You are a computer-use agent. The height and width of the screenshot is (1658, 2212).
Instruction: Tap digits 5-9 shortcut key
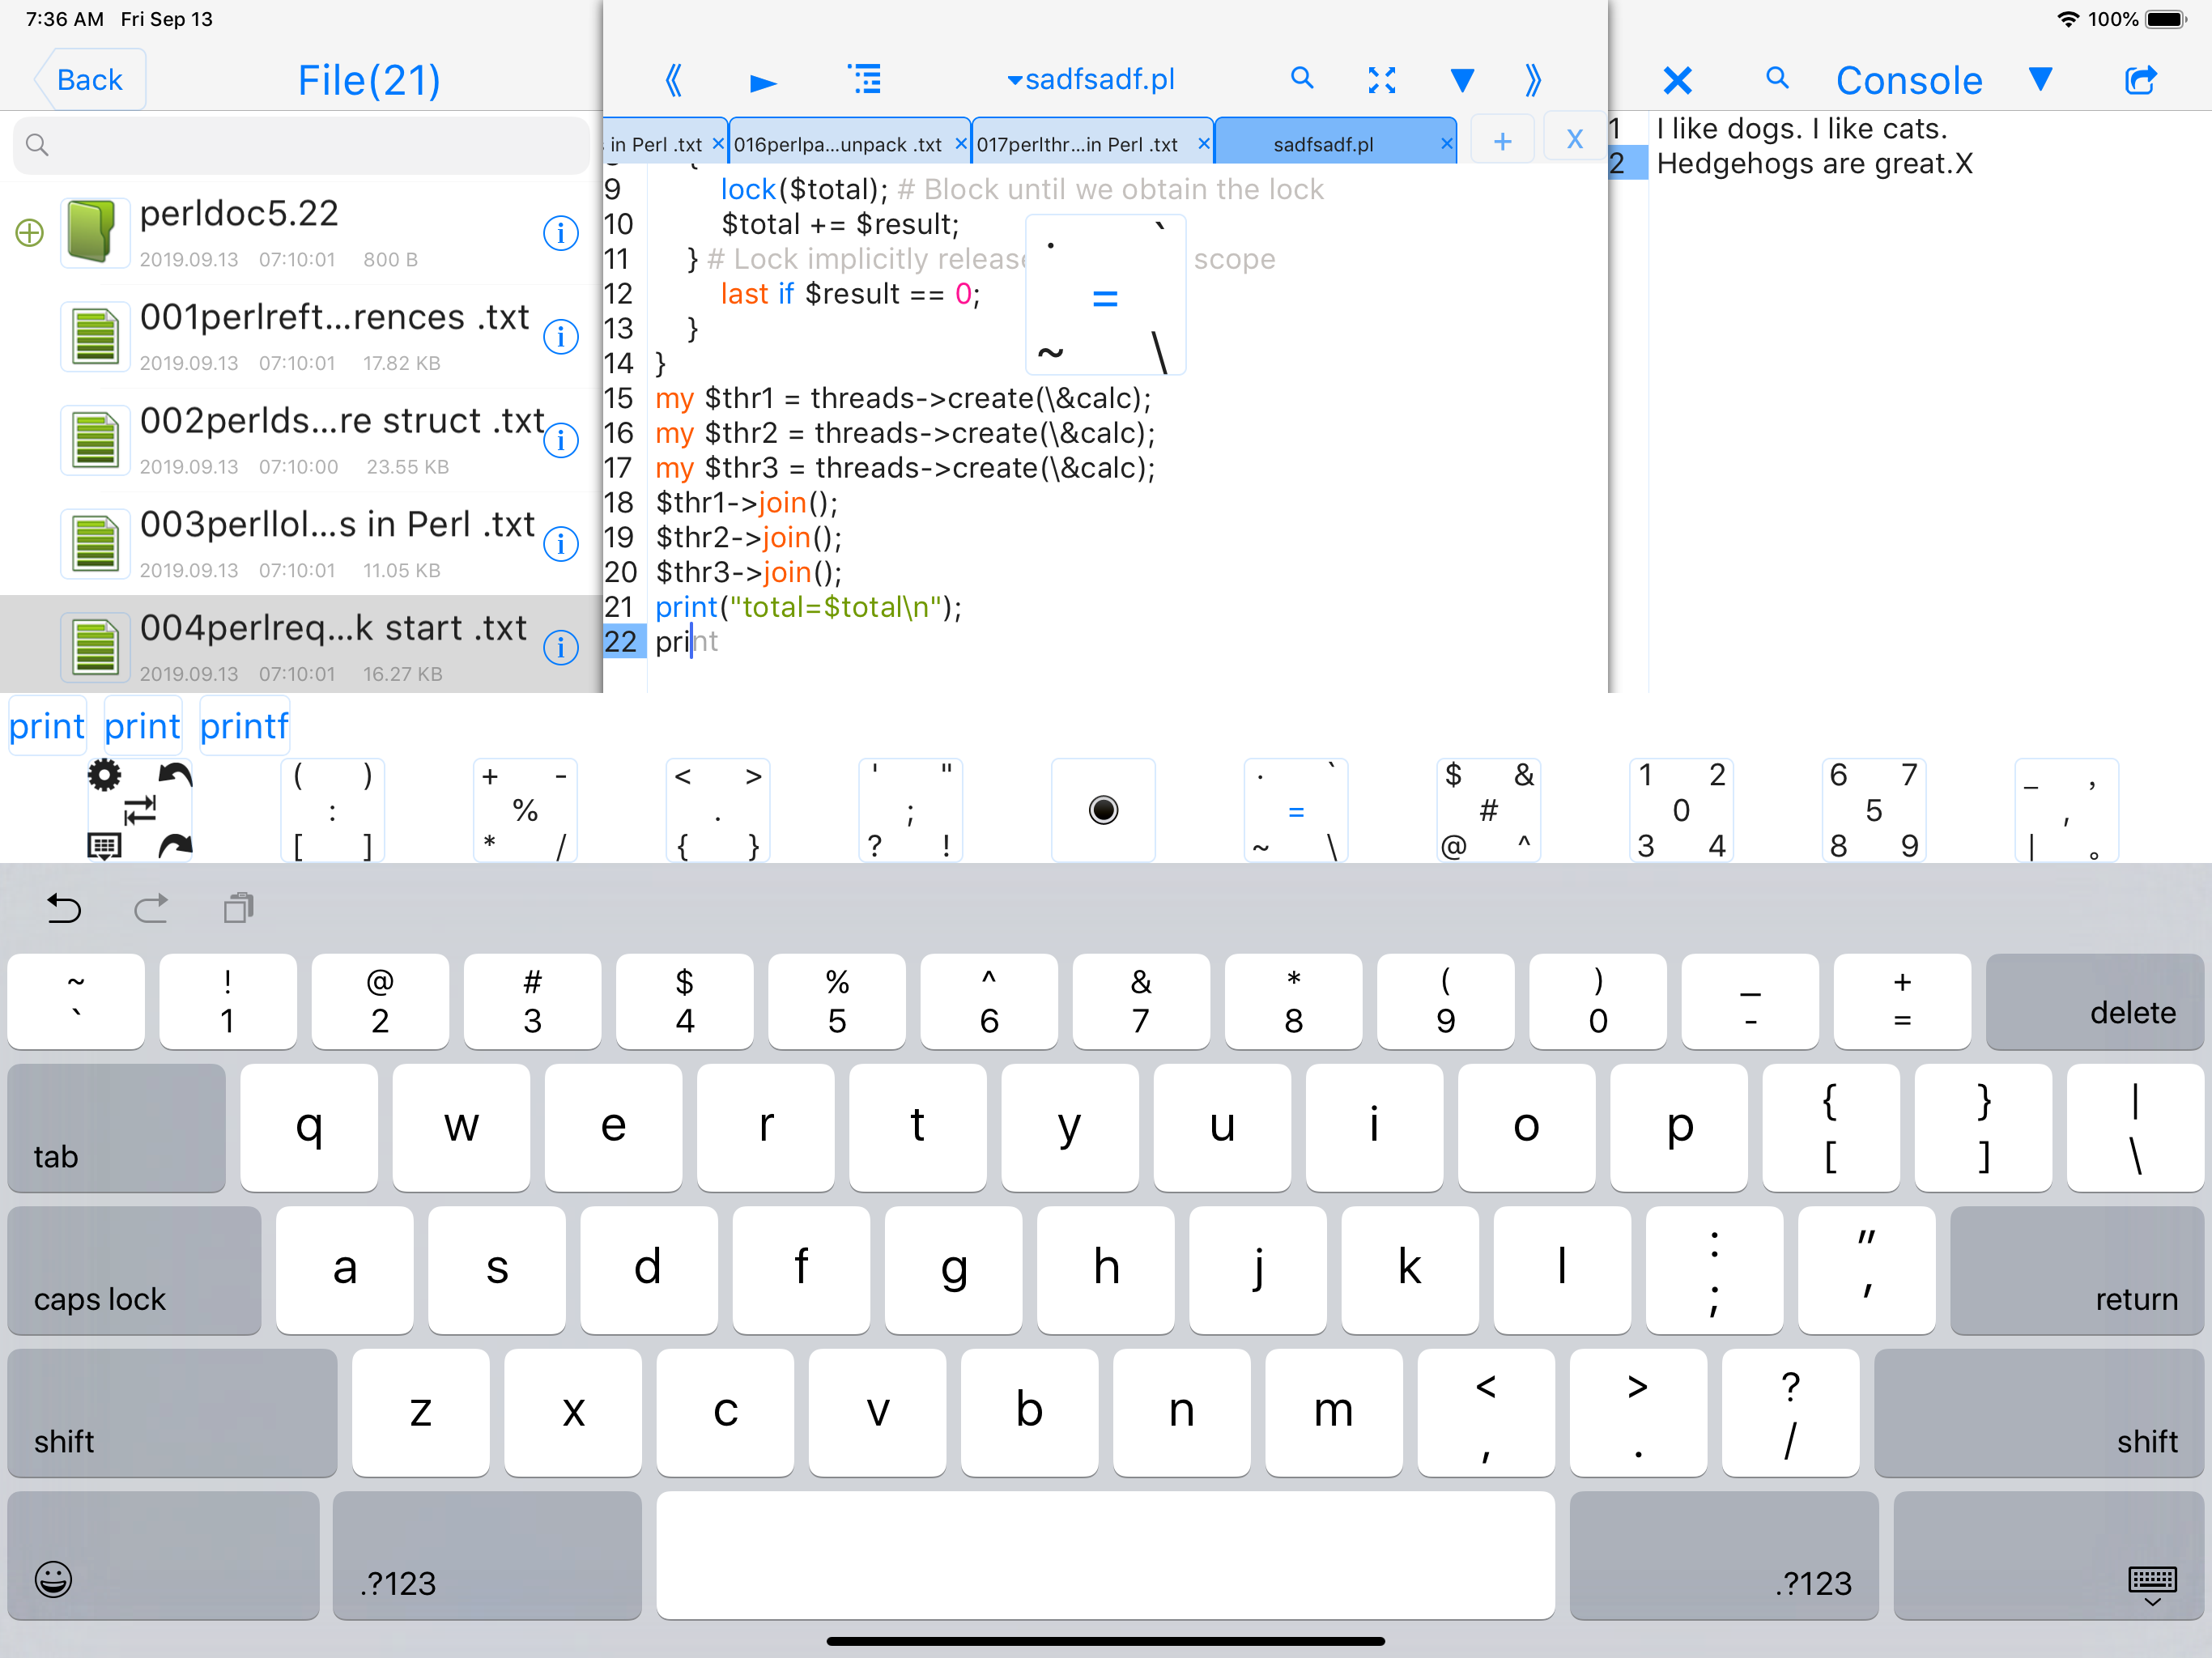1874,810
